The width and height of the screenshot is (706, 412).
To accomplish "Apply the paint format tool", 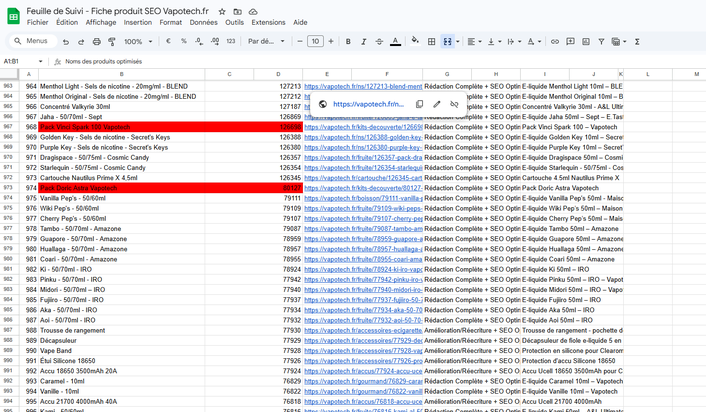I will (x=111, y=42).
